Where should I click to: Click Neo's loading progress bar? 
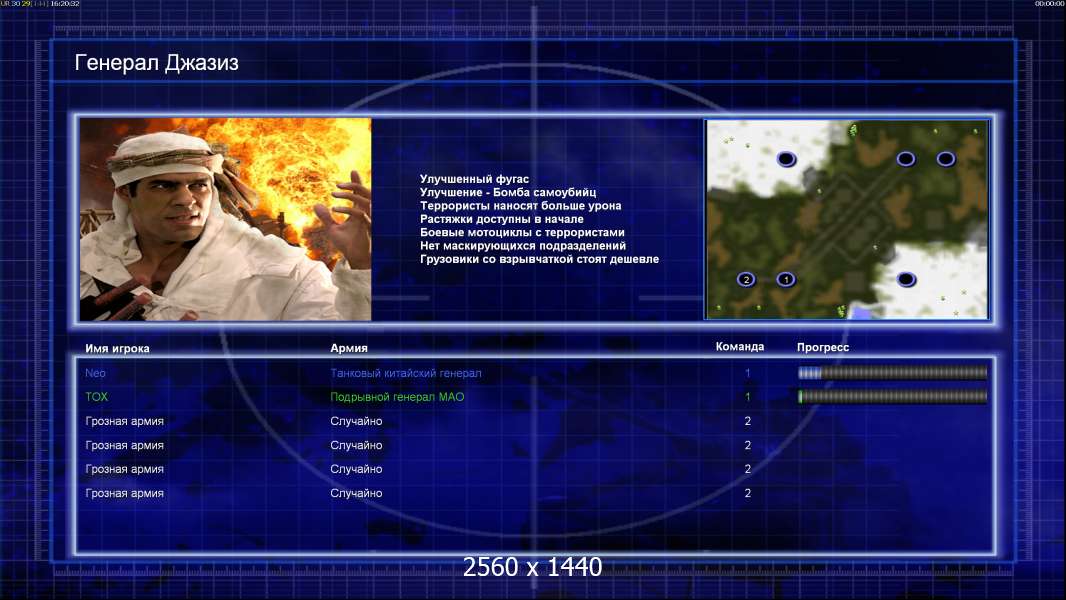pos(893,372)
